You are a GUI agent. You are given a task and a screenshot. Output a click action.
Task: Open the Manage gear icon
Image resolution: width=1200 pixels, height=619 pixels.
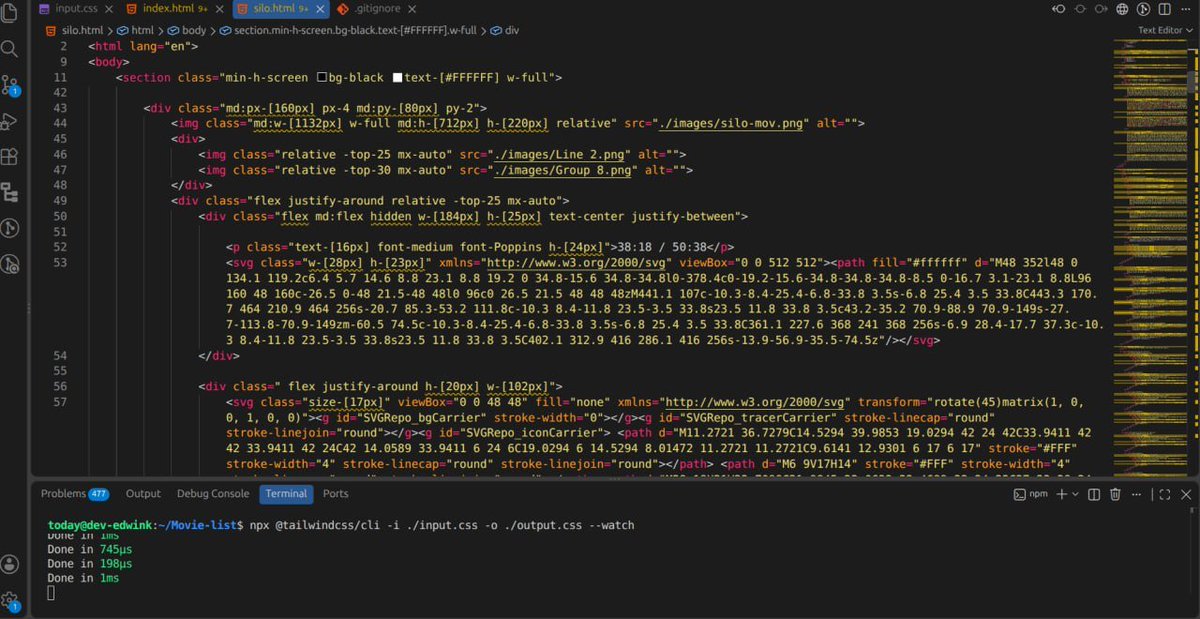click(10, 601)
